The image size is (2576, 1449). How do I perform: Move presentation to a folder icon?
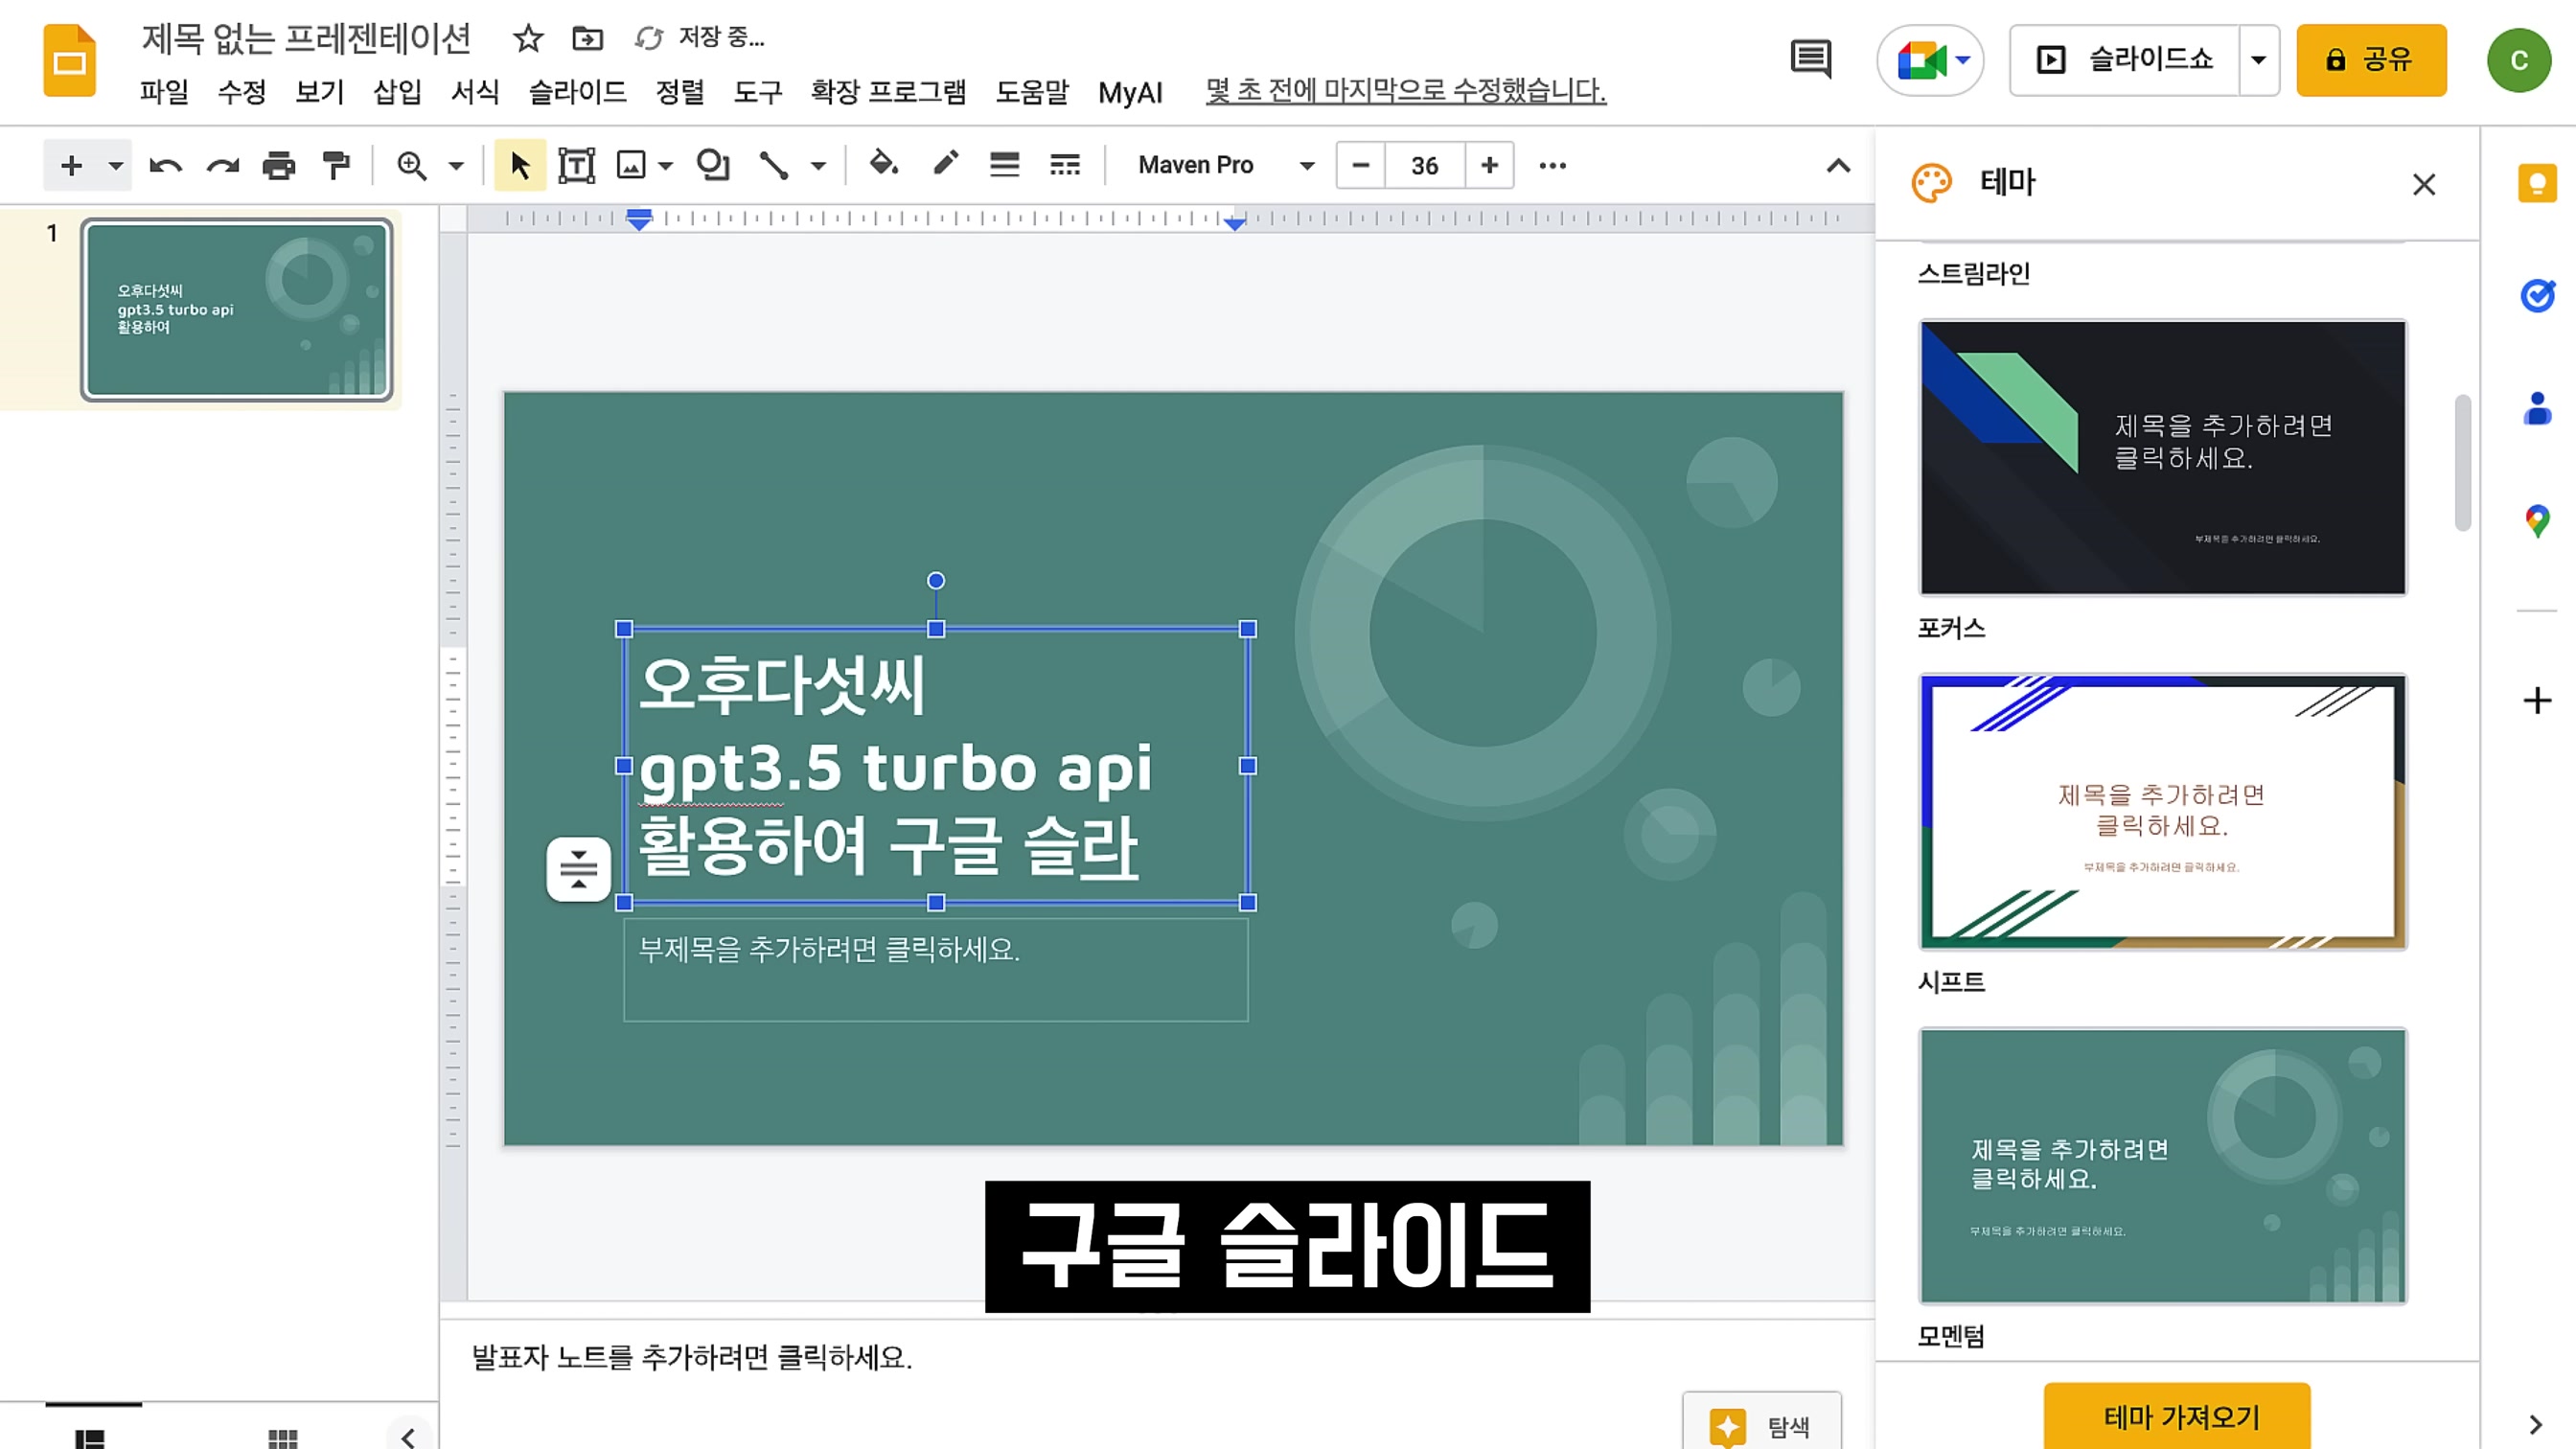(x=587, y=38)
